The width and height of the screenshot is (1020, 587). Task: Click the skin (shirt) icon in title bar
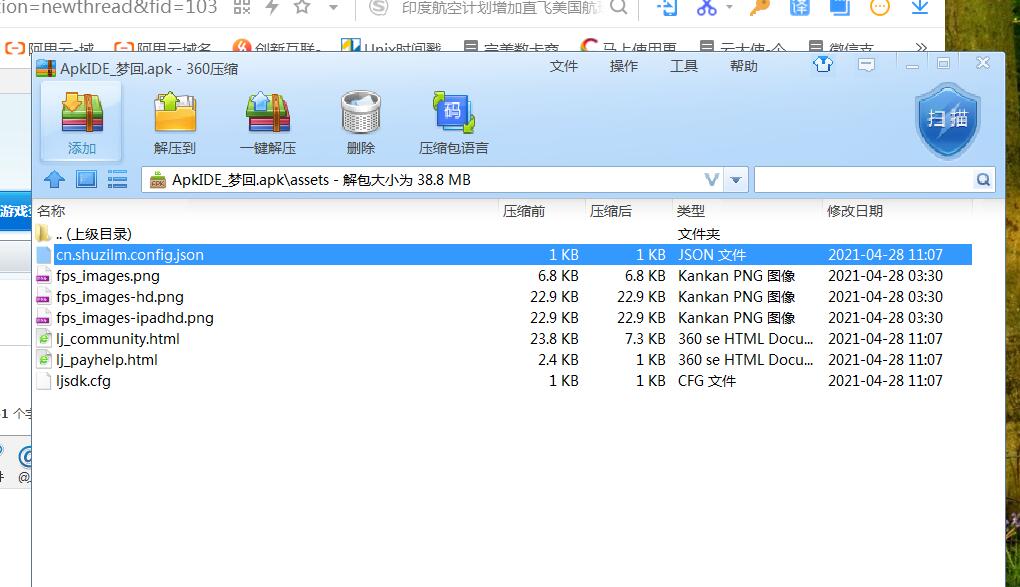823,64
